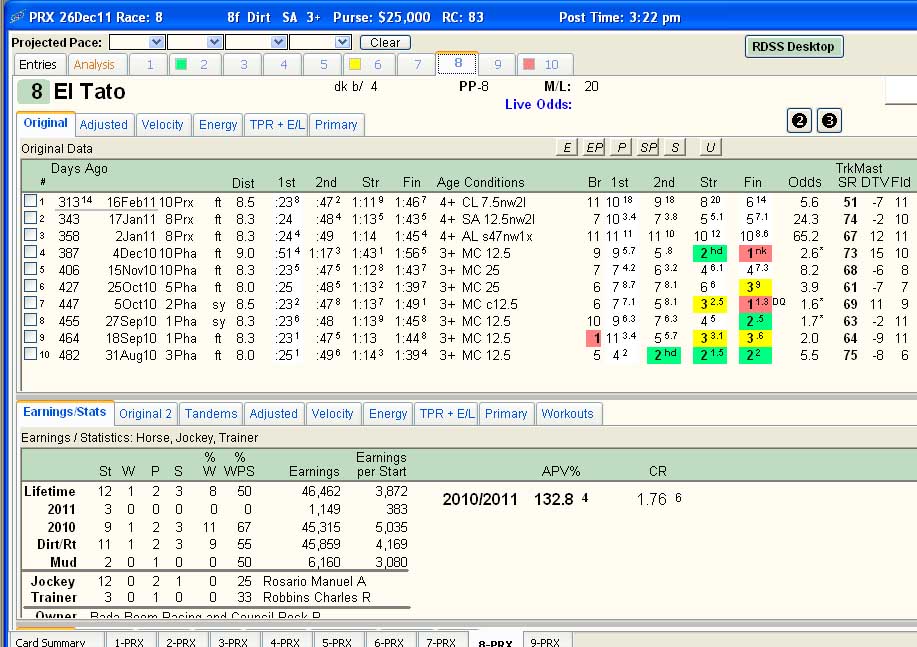Check the box for race line 9
Screen dimensions: 917x647
click(x=30, y=336)
